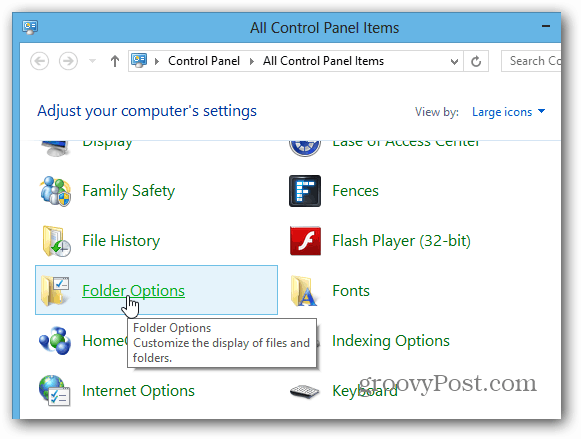Expand the arrow after Control Panel breadcrumb
The image size is (581, 439).
point(252,61)
